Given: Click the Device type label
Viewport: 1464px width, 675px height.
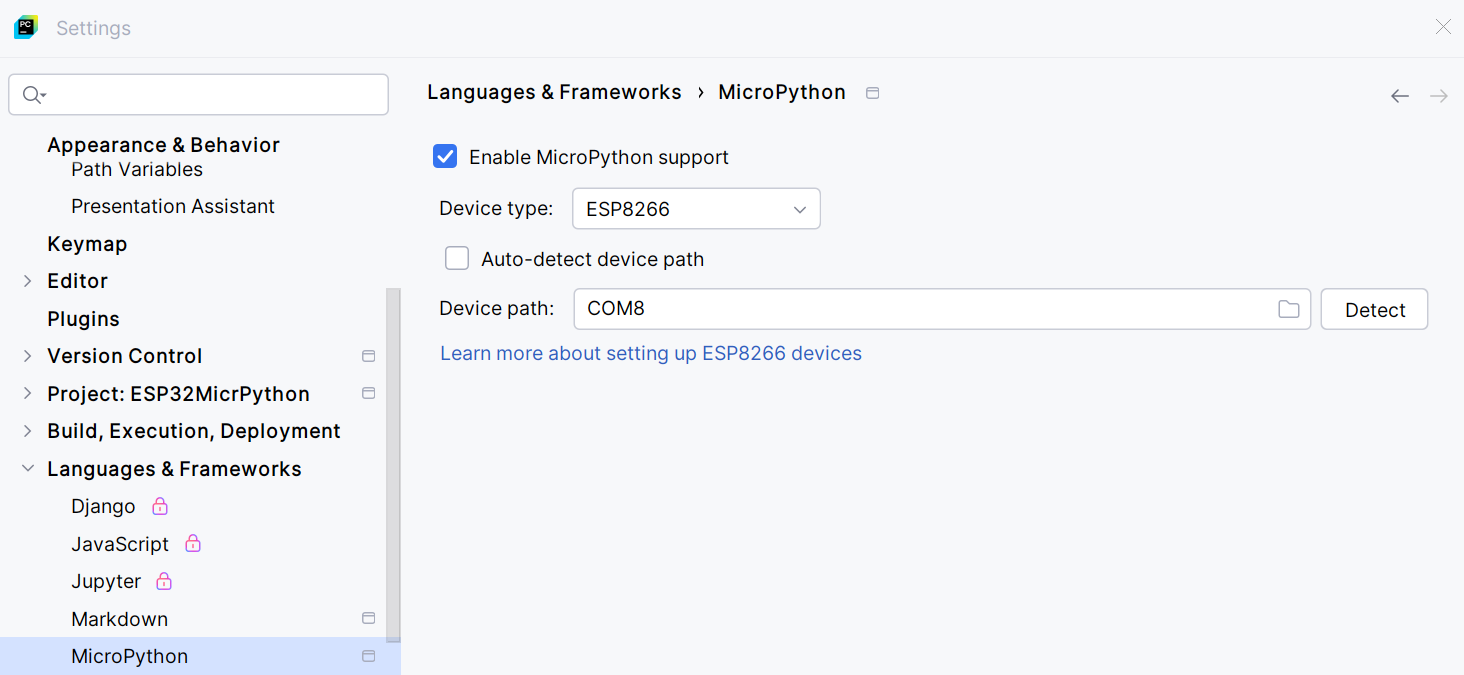Looking at the screenshot, I should click(496, 208).
